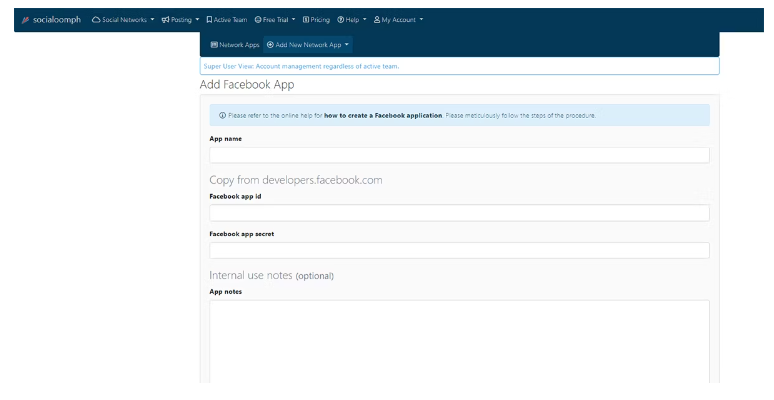Focus the Facebook app secret field
This screenshot has height=400, width=774.
point(459,250)
